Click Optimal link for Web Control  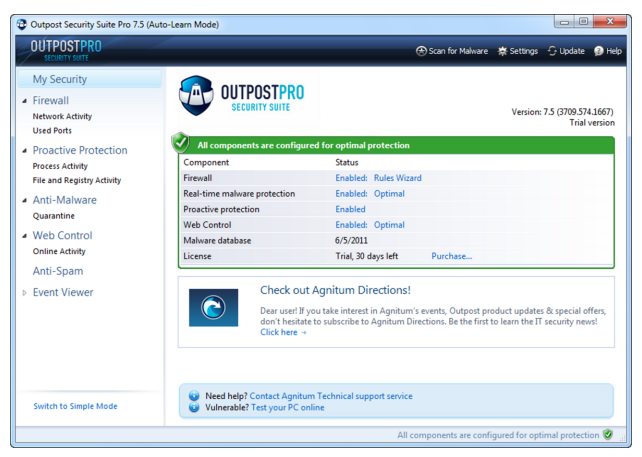tap(389, 225)
